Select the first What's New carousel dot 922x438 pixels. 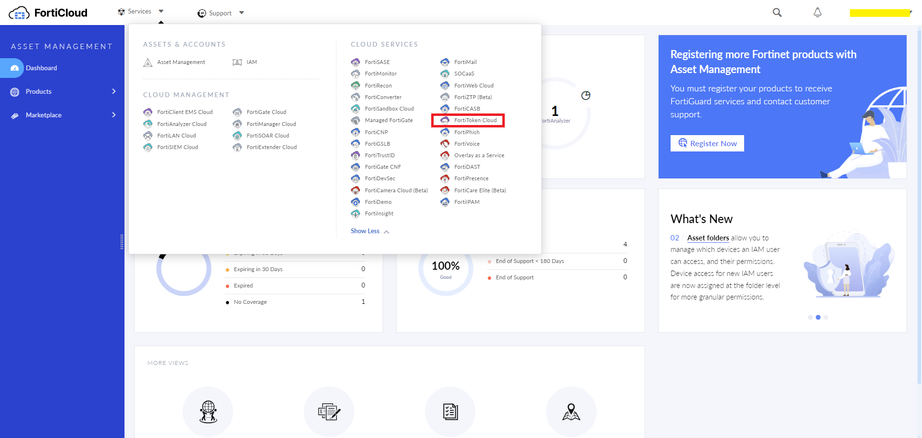[809, 317]
